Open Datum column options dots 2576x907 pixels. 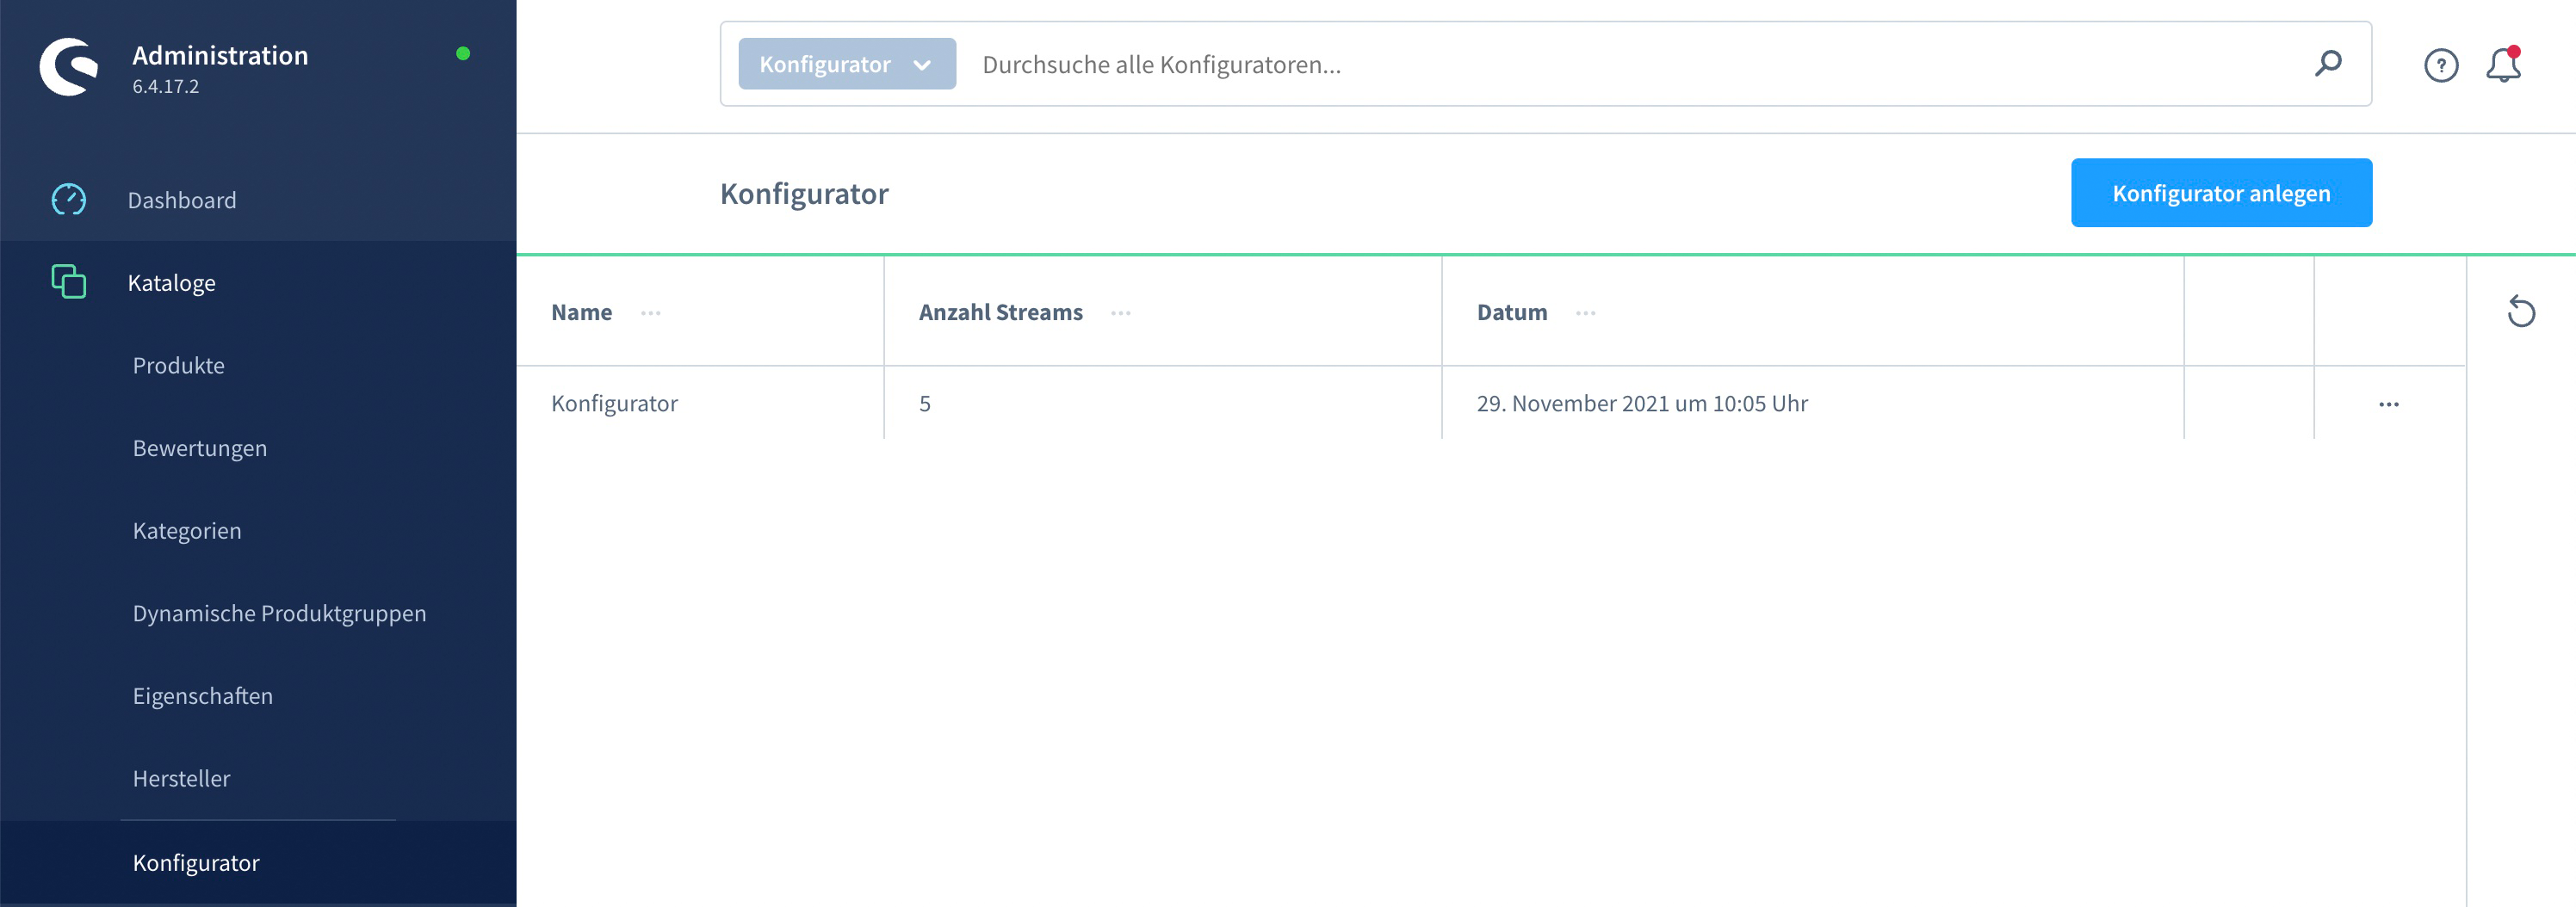[x=1585, y=313]
